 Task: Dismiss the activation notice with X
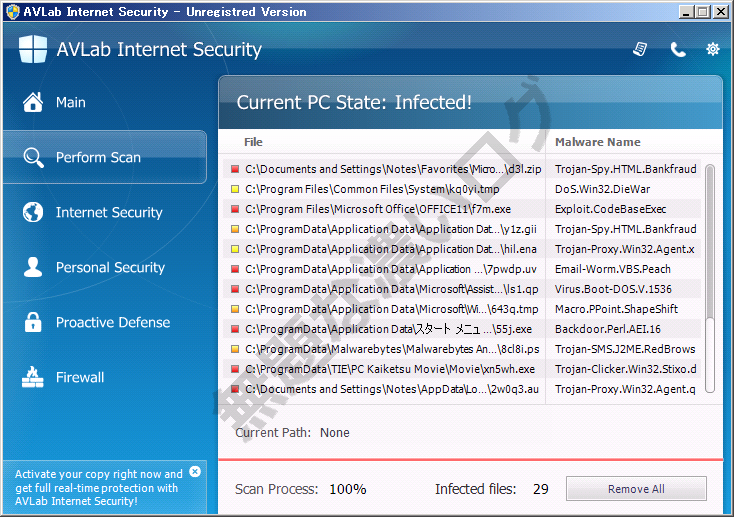[x=195, y=471]
